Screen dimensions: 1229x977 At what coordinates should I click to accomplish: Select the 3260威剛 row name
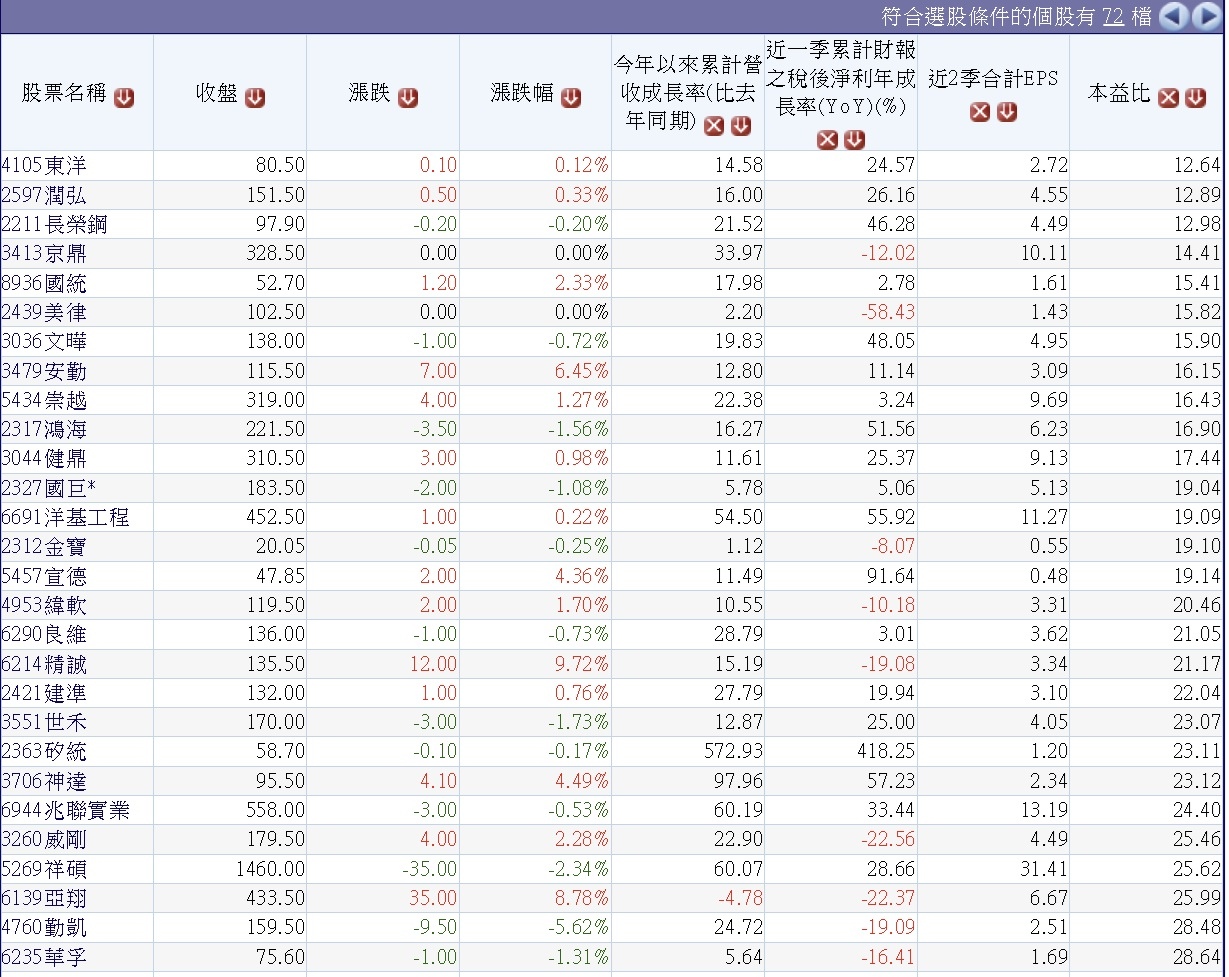tap(44, 839)
